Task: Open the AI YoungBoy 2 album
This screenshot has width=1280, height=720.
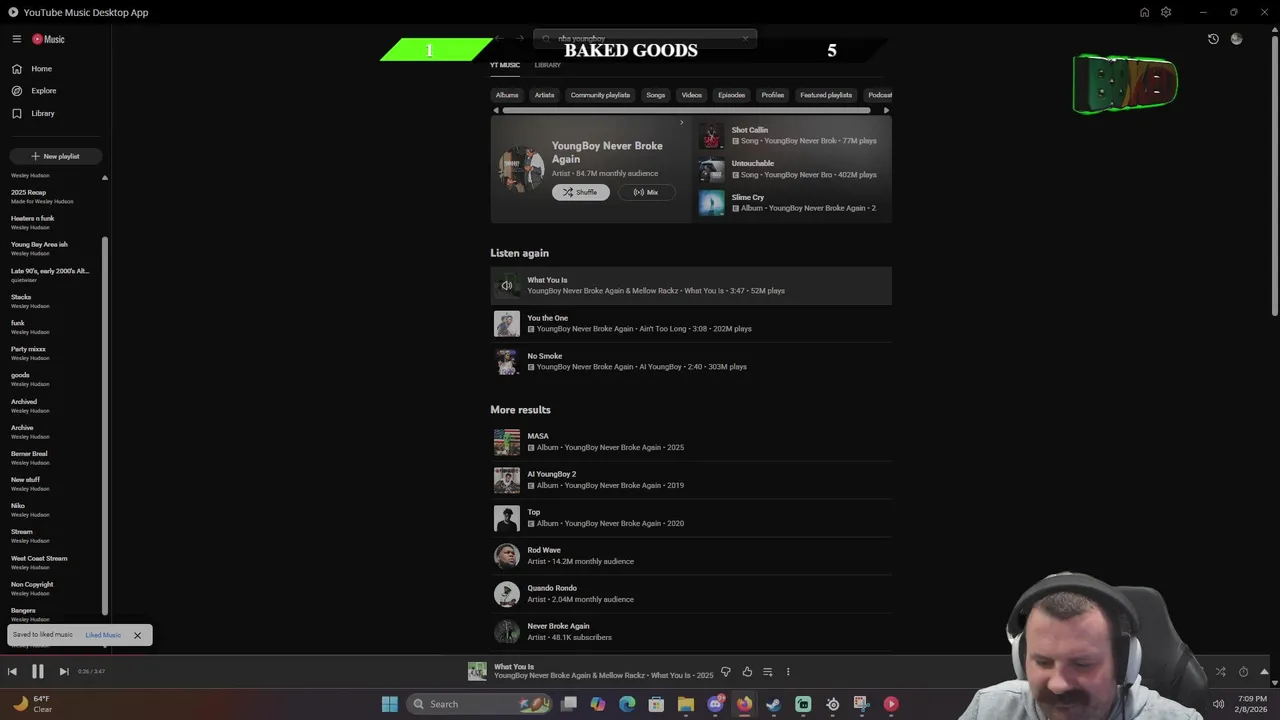Action: pyautogui.click(x=691, y=480)
